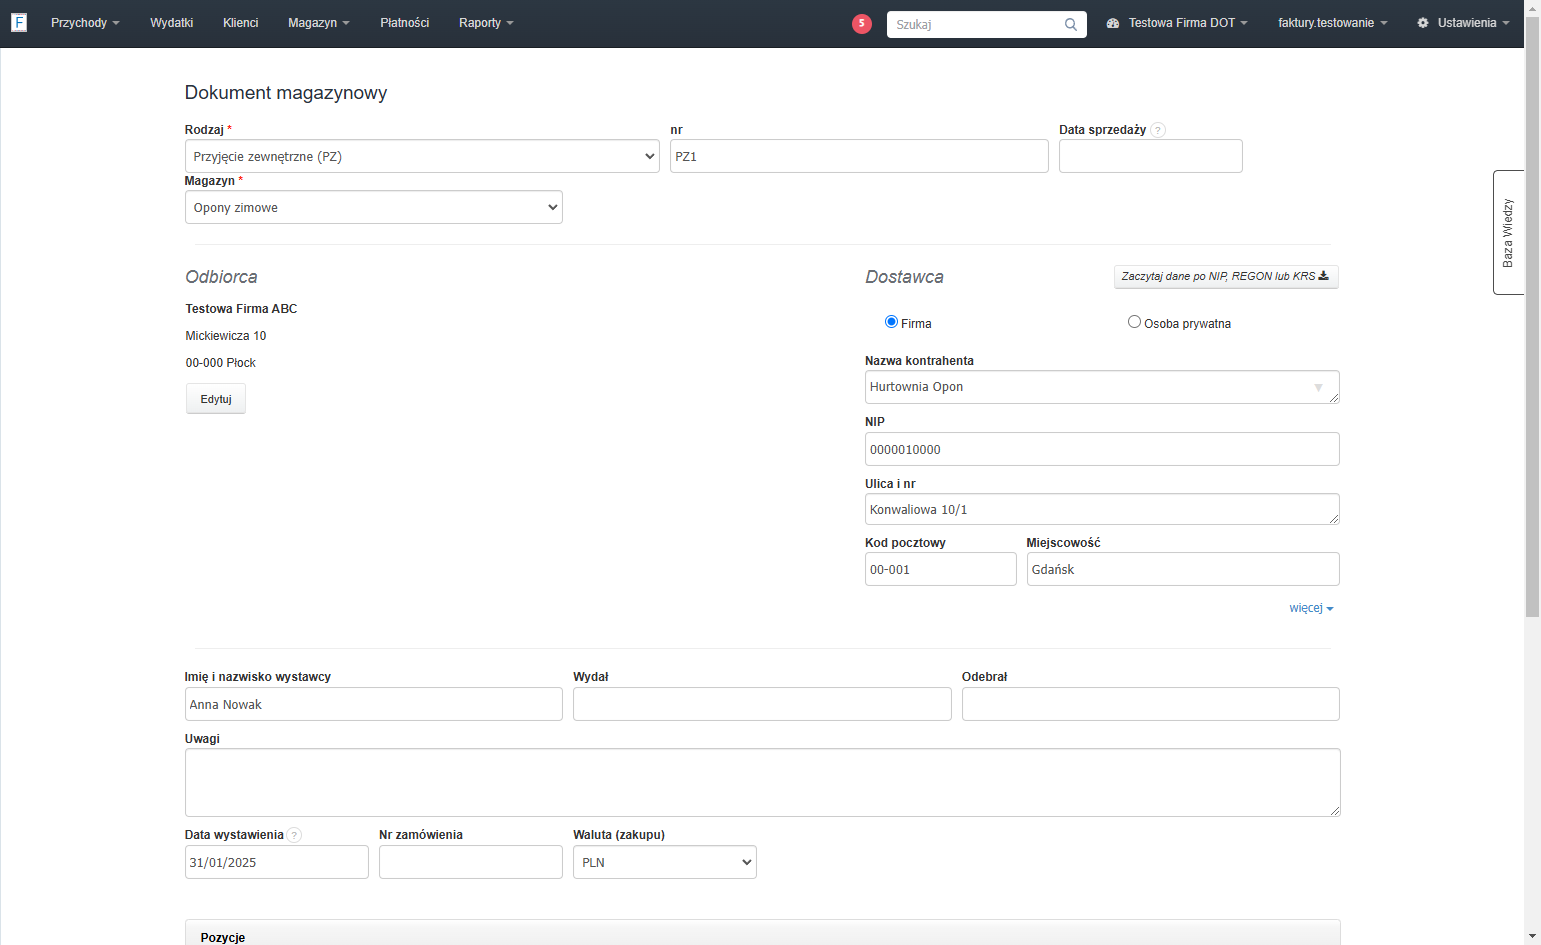Screen dimensions: 1541x945
Task: Click the Edytuj button under Odbiorca
Action: [x=216, y=399]
